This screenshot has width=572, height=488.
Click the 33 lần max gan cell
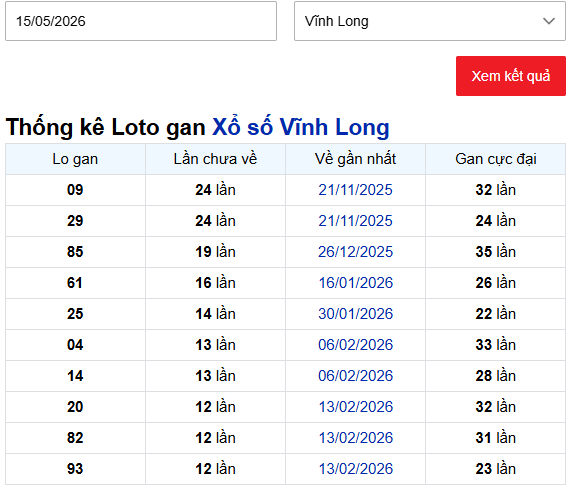tap(495, 345)
